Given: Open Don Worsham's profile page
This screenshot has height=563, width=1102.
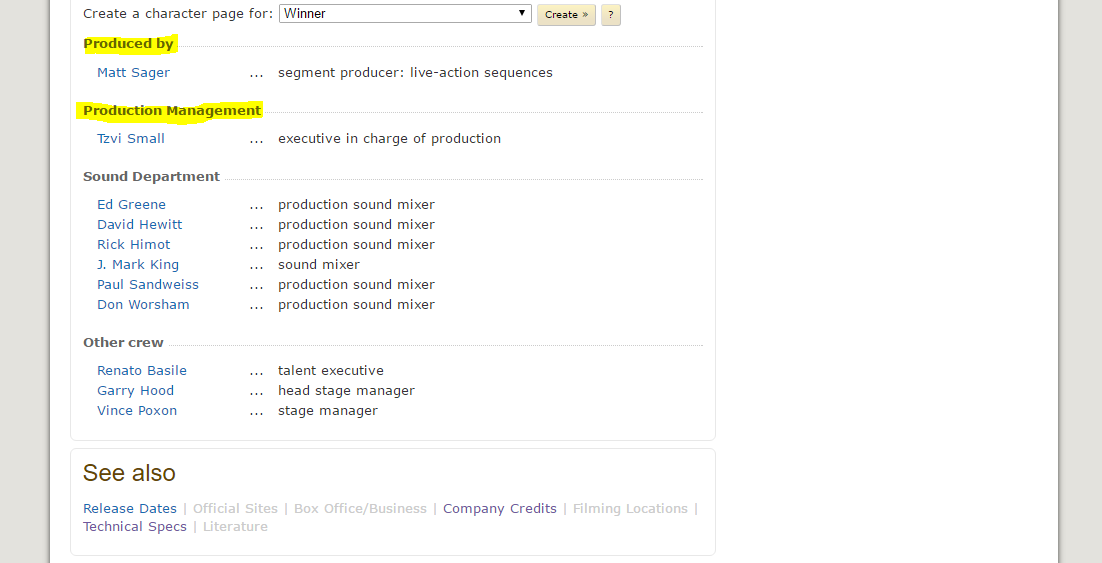Looking at the screenshot, I should pyautogui.click(x=143, y=305).
